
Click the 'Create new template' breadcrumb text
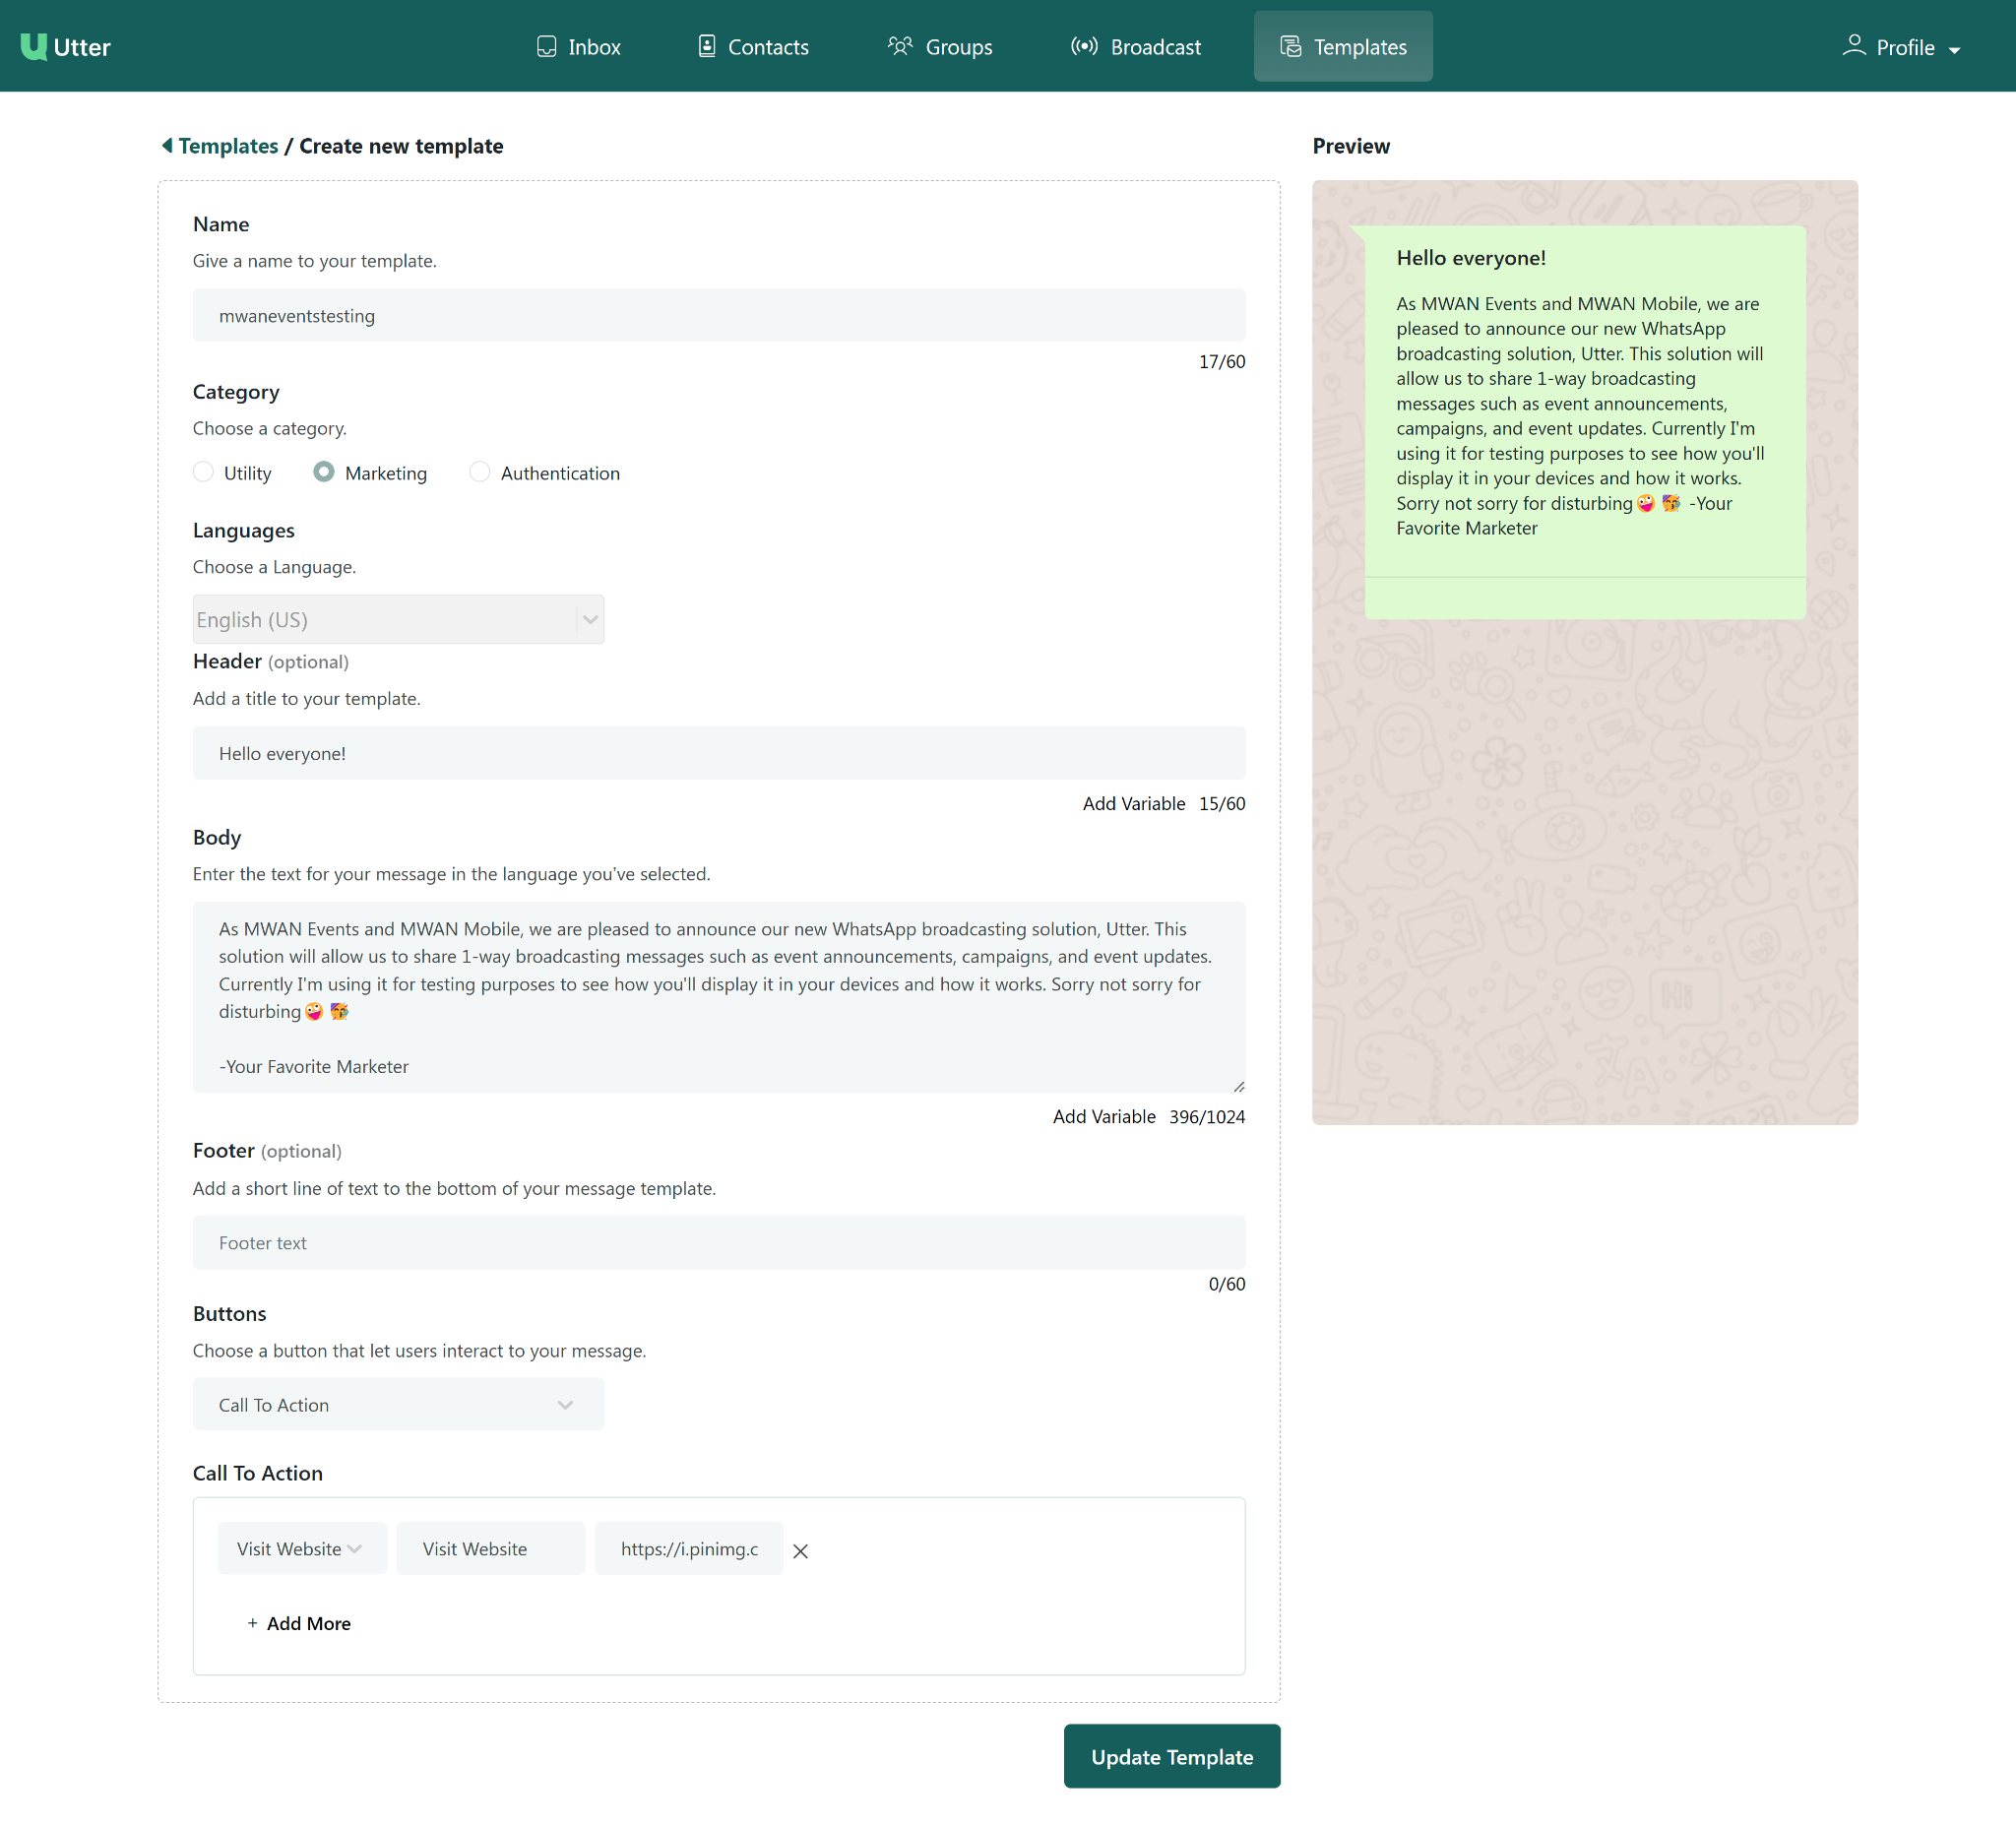click(401, 146)
